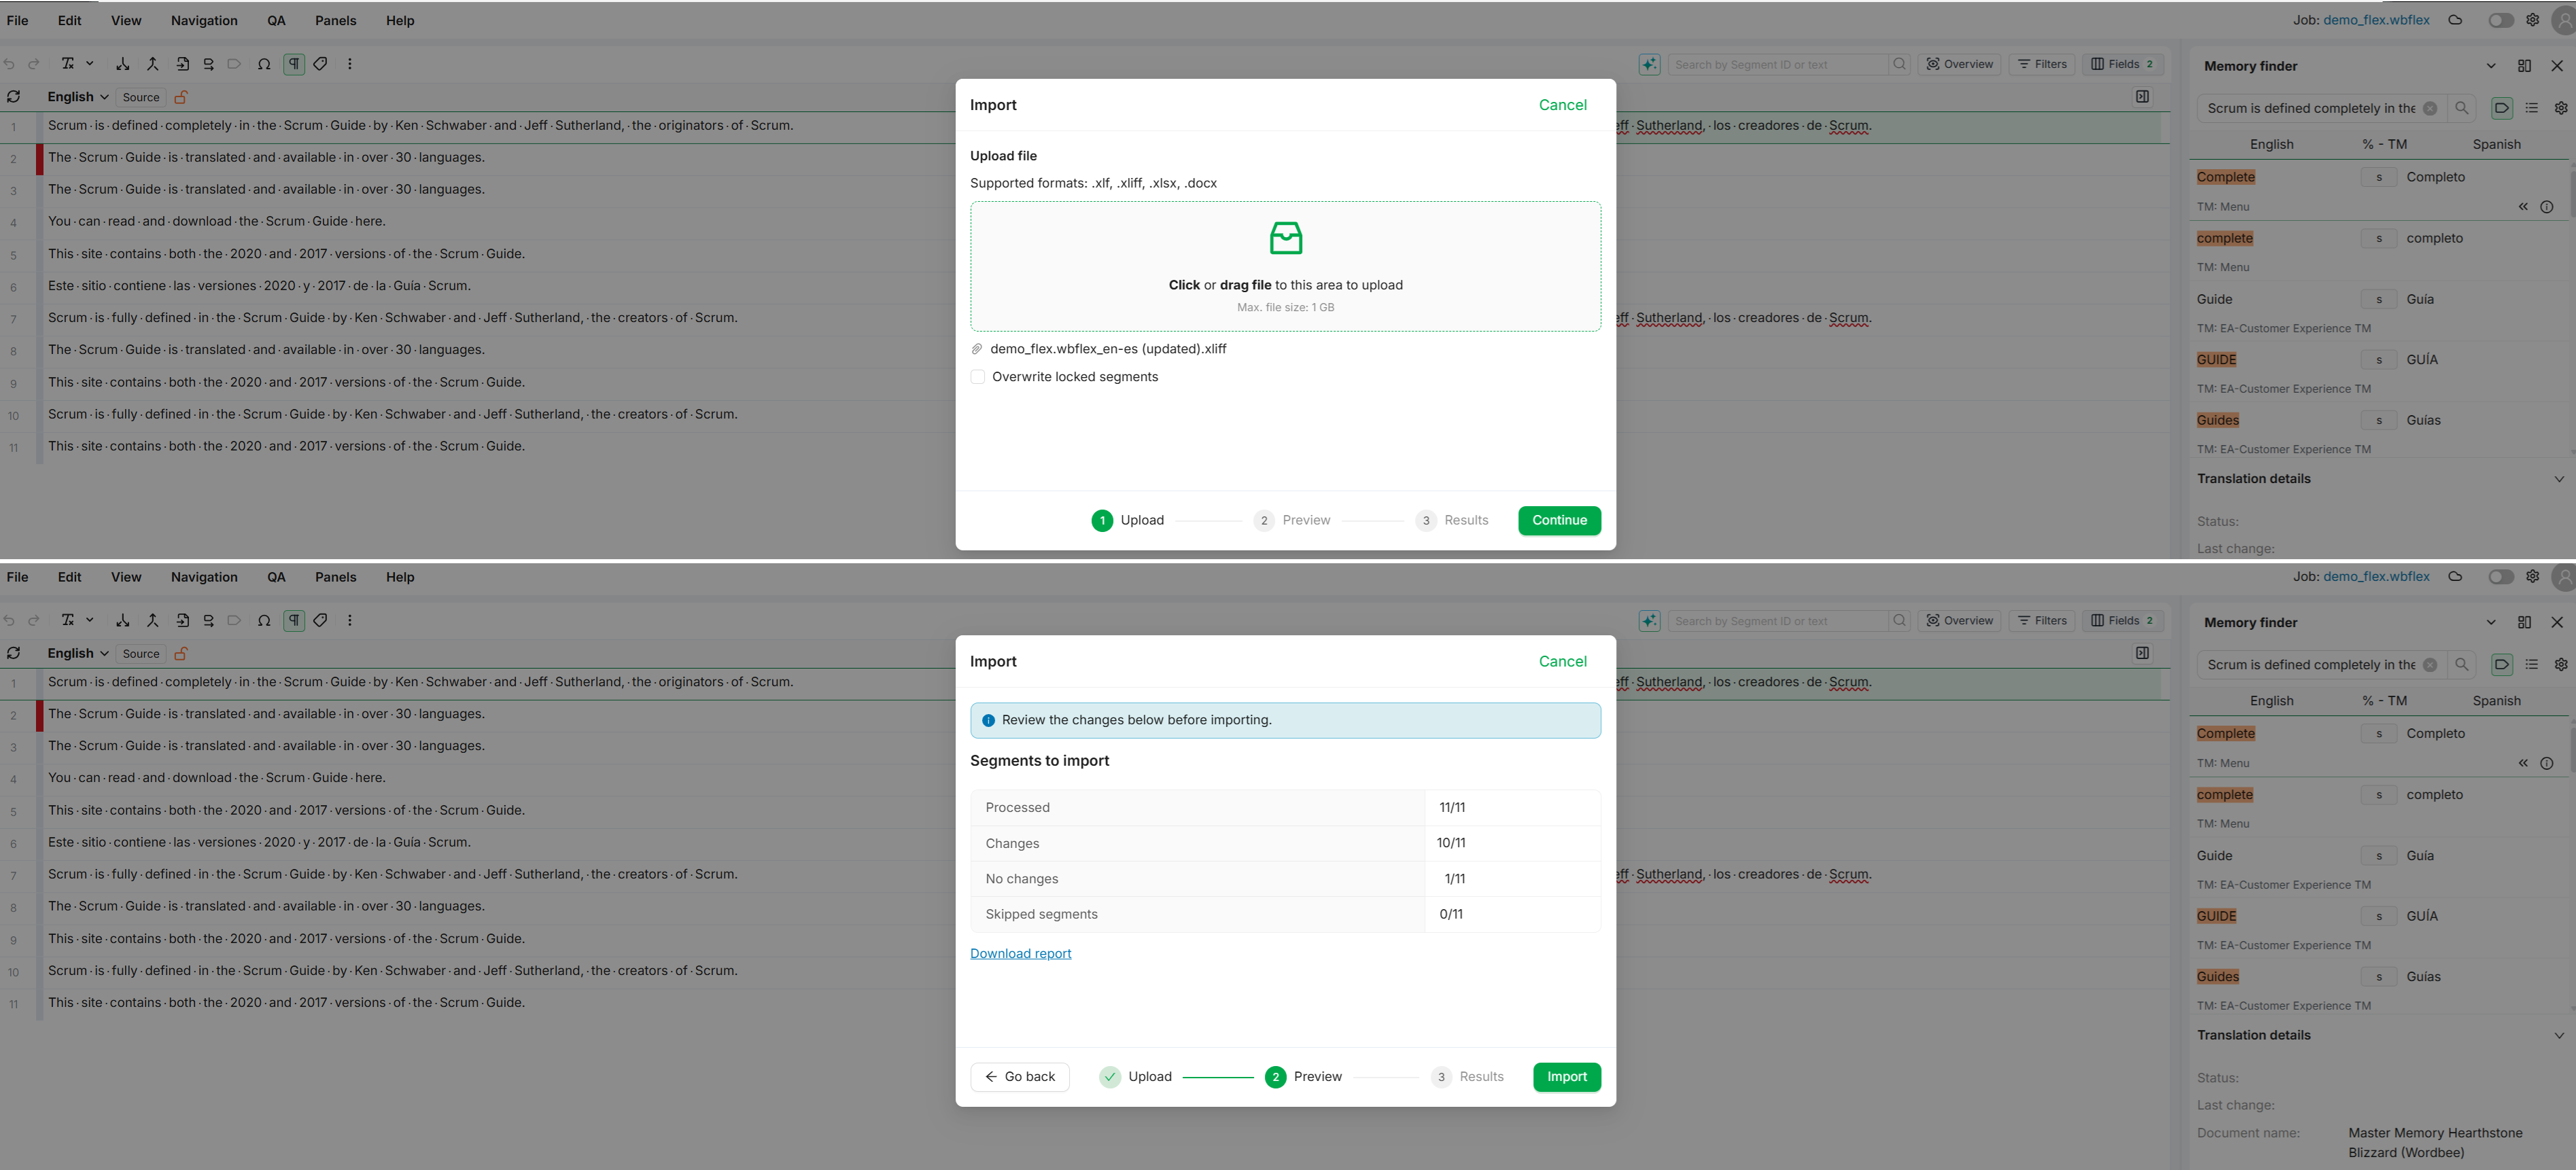2576x1170 pixels.
Task: Open Edit menu in Upload-step window
Action: (70, 20)
